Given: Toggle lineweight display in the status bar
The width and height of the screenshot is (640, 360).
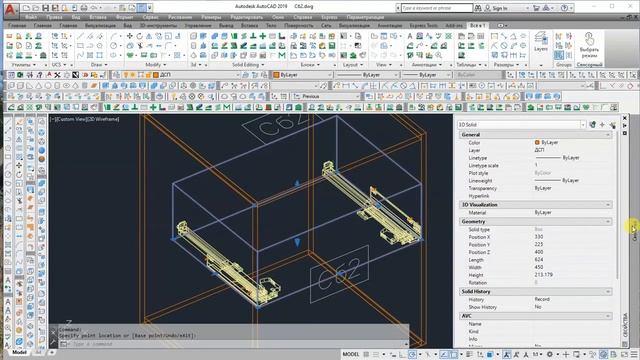Looking at the screenshot, I should (x=470, y=354).
